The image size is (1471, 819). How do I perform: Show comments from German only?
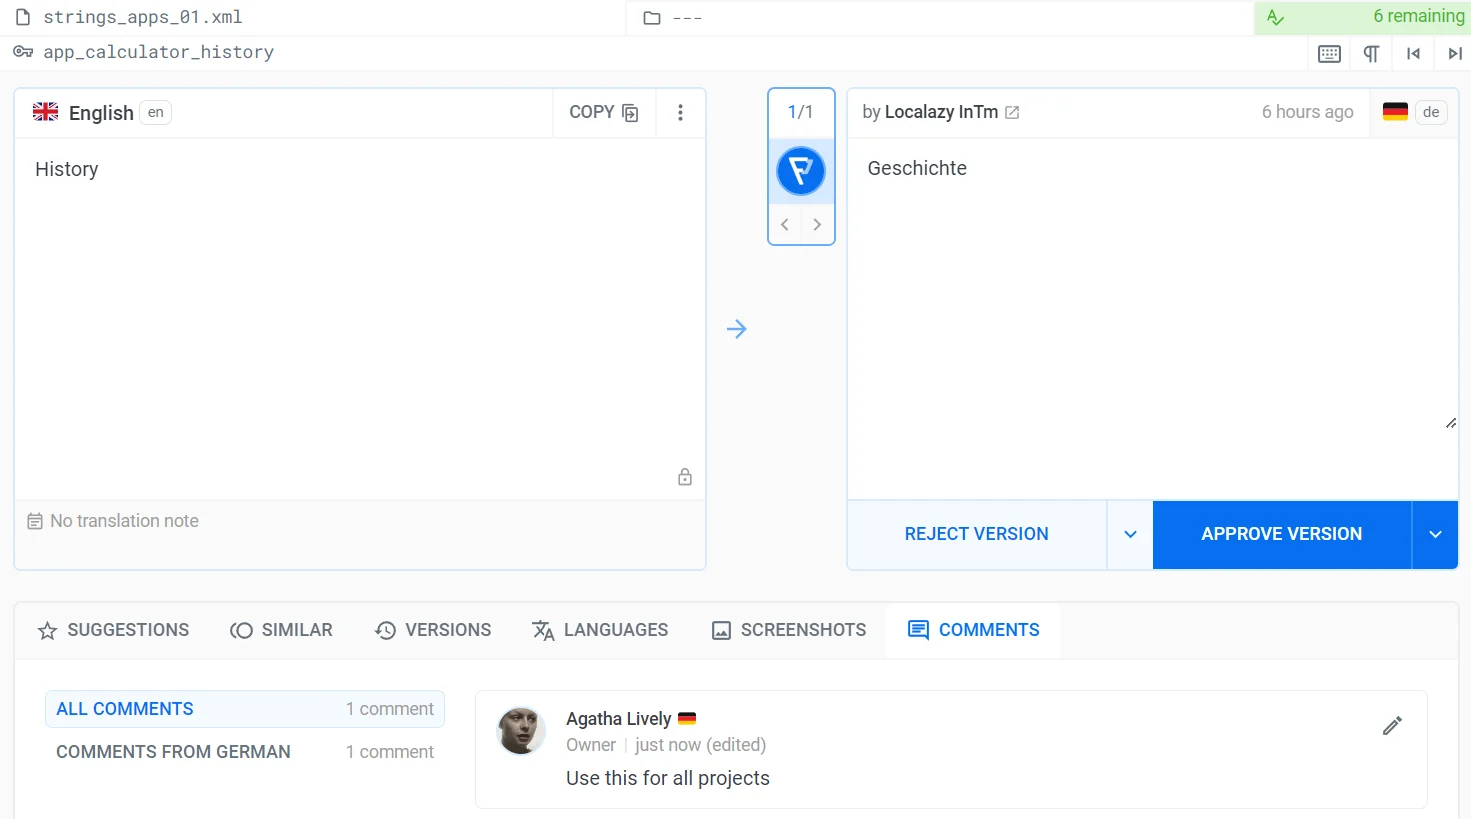tap(173, 751)
